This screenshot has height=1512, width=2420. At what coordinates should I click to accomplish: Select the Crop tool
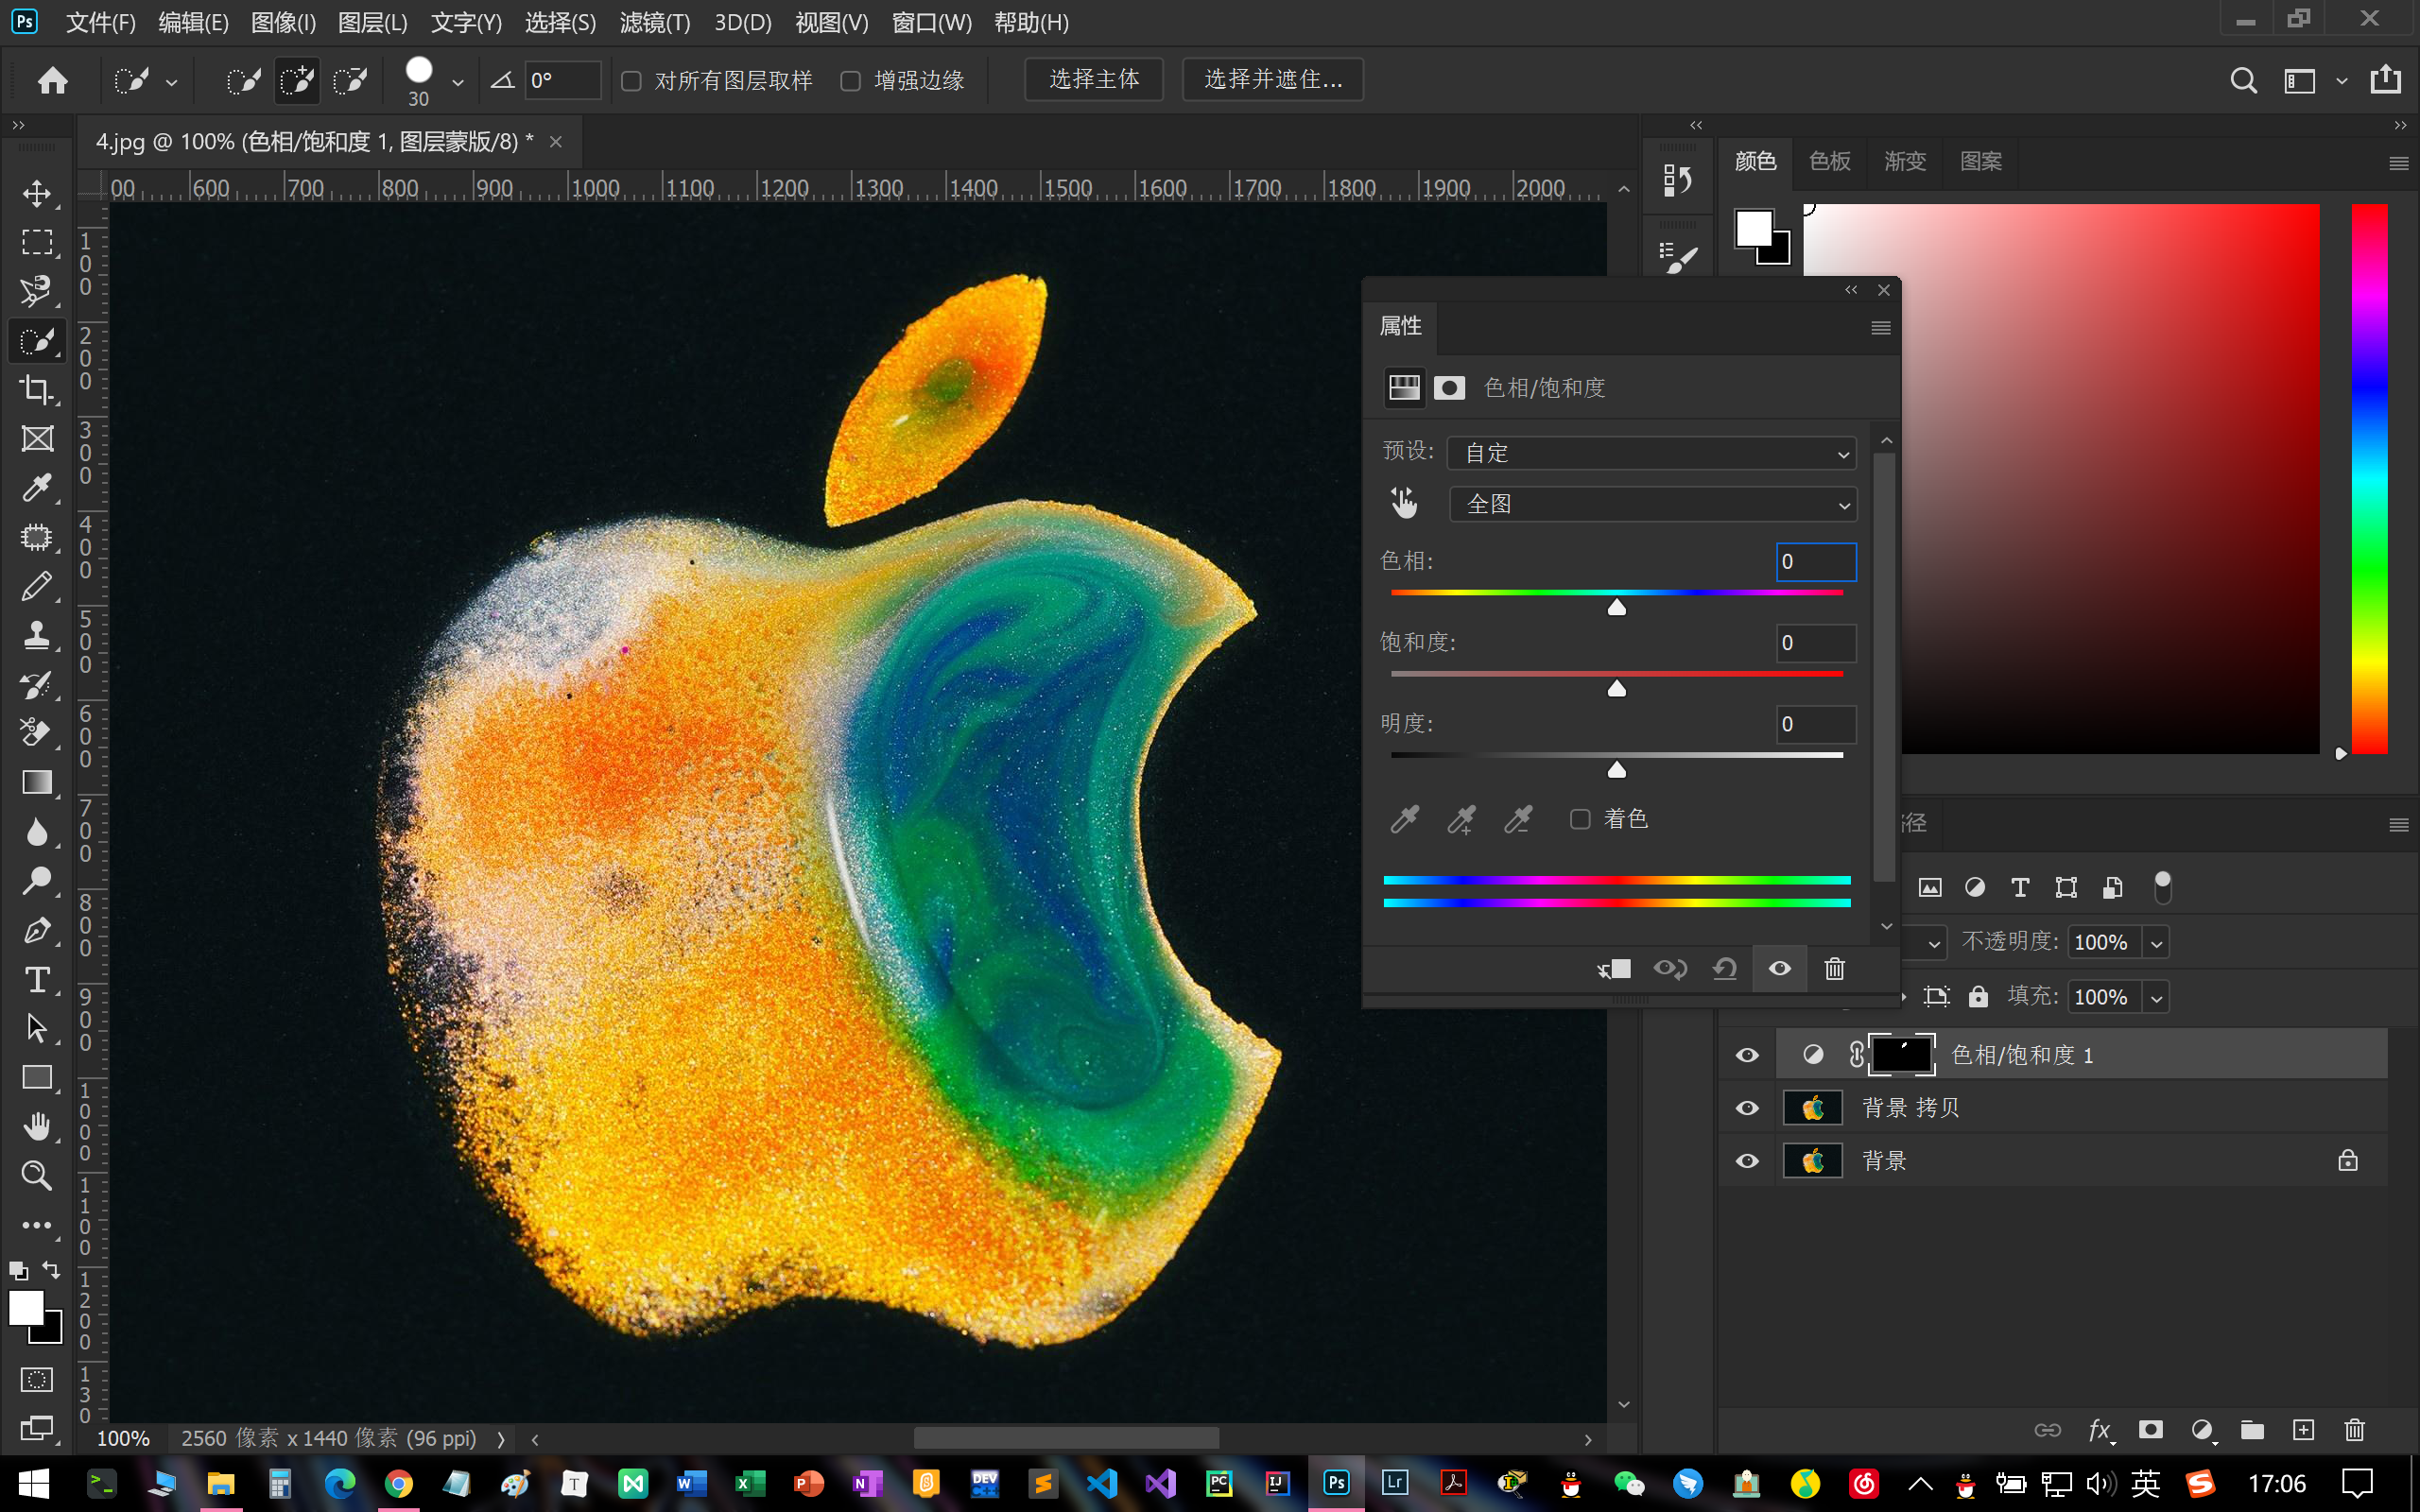pyautogui.click(x=37, y=389)
